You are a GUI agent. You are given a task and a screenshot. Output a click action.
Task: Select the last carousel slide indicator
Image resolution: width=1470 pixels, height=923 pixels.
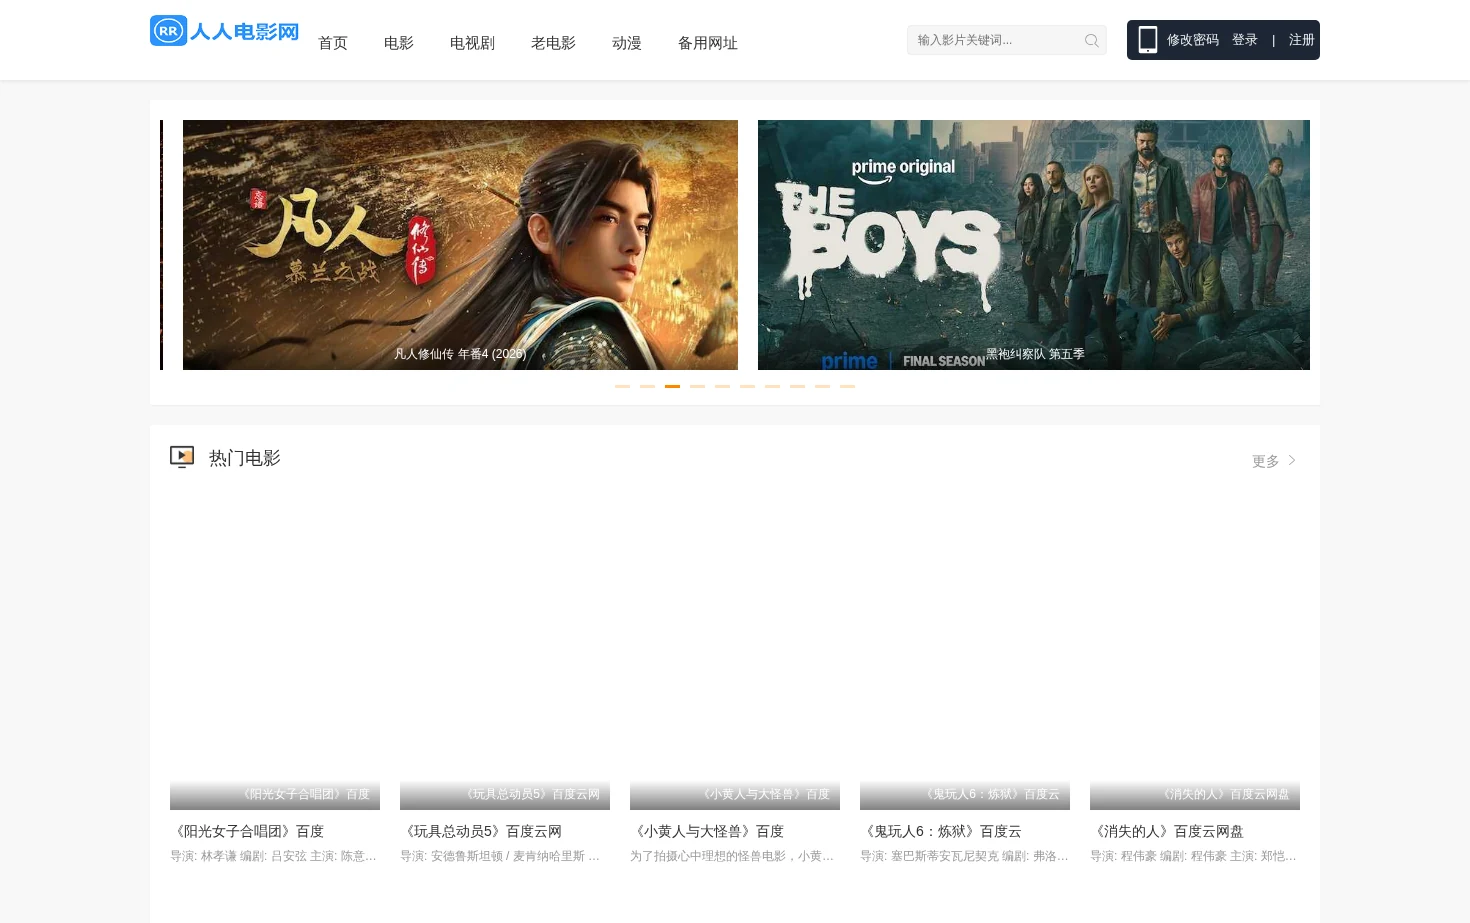pyautogui.click(x=847, y=386)
